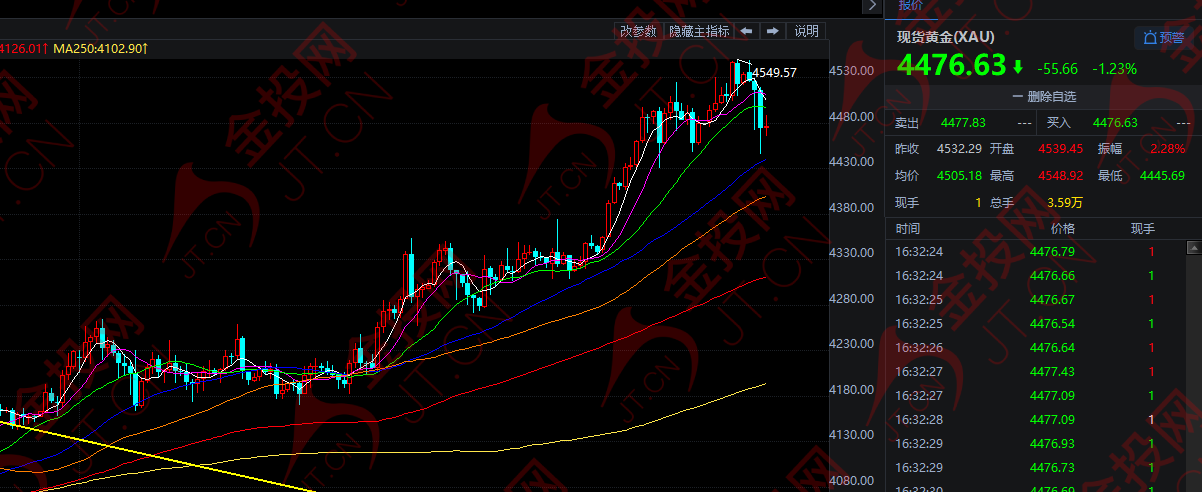Select the trade row priced 4476.93
1202x492 pixels.
pyautogui.click(x=1034, y=444)
